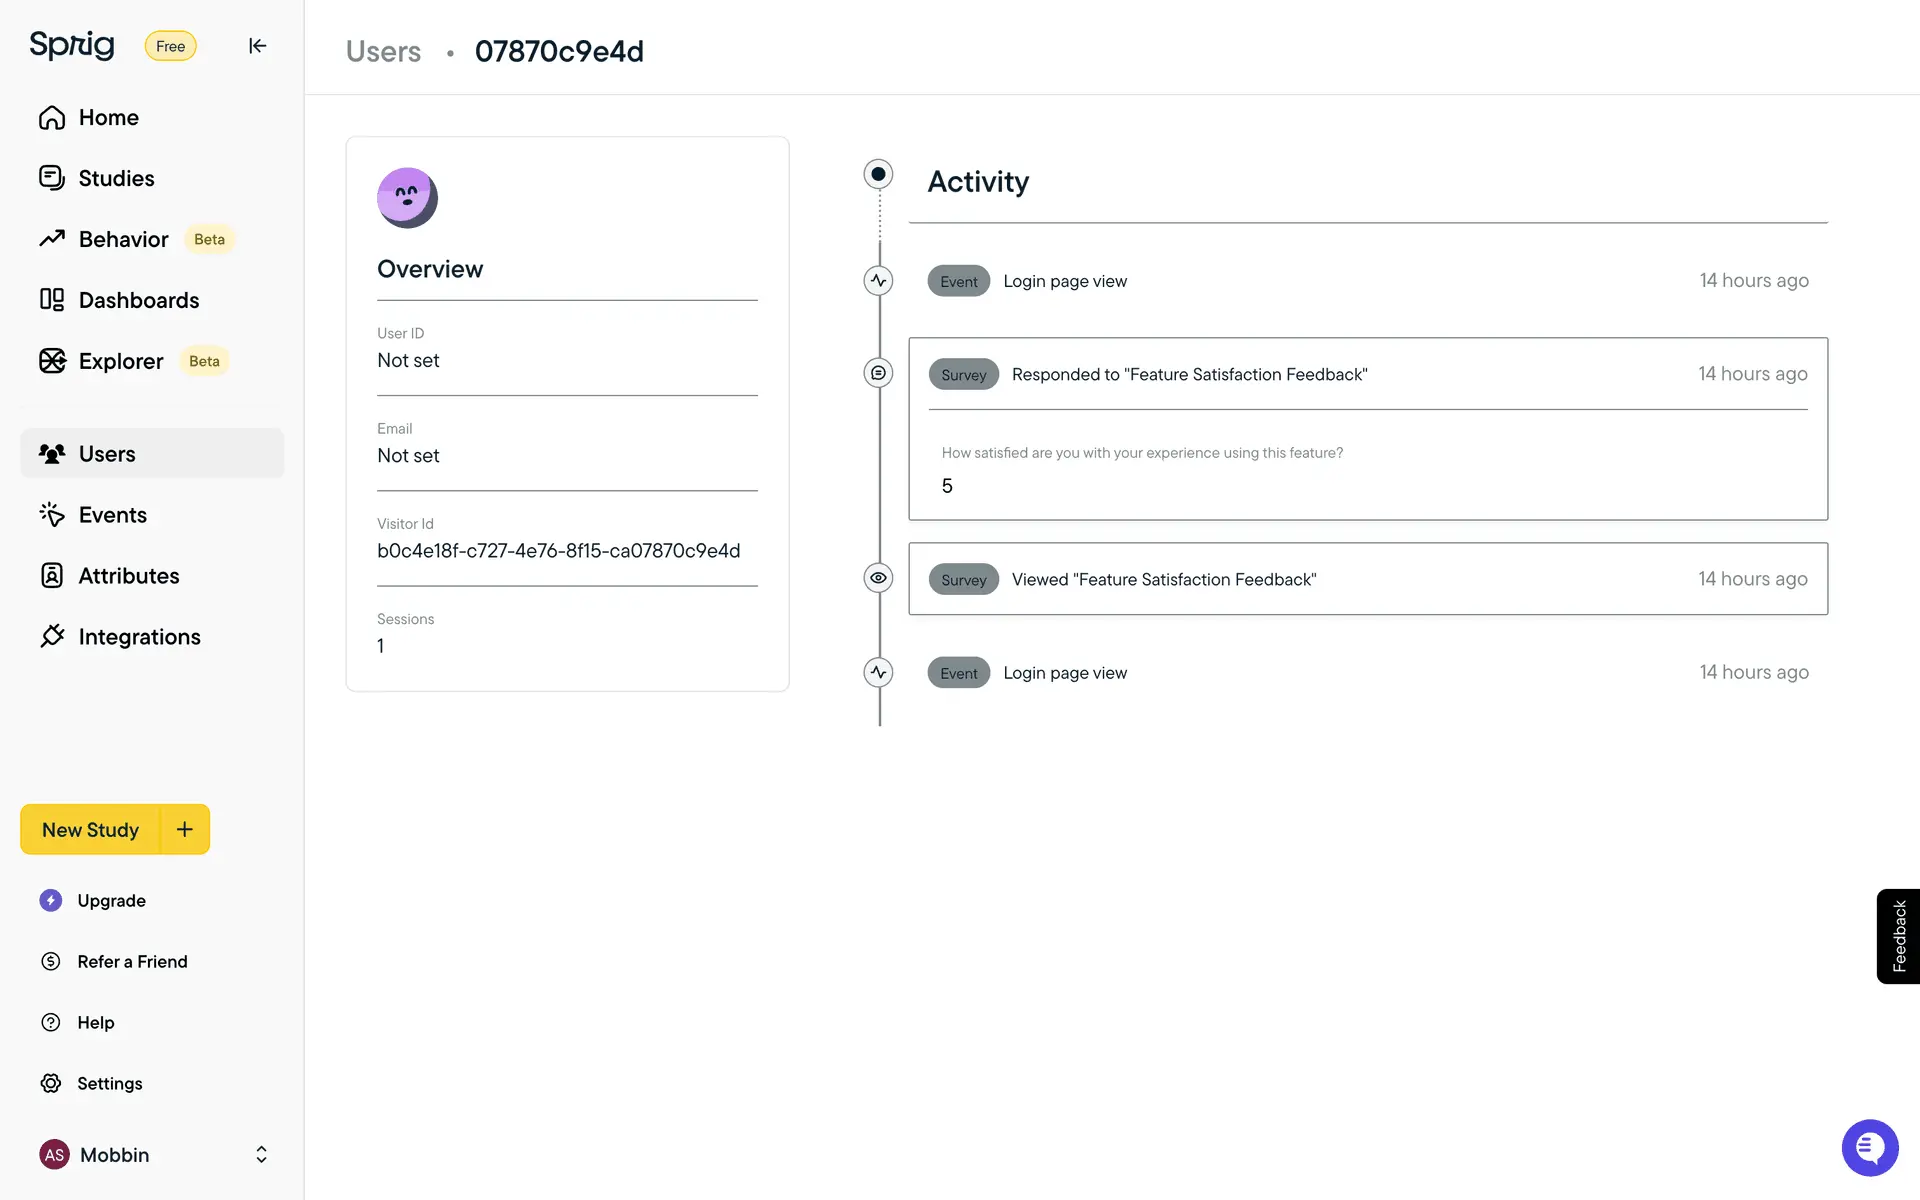Open Integrations from the sidebar
The height and width of the screenshot is (1200, 1920).
pyautogui.click(x=139, y=637)
